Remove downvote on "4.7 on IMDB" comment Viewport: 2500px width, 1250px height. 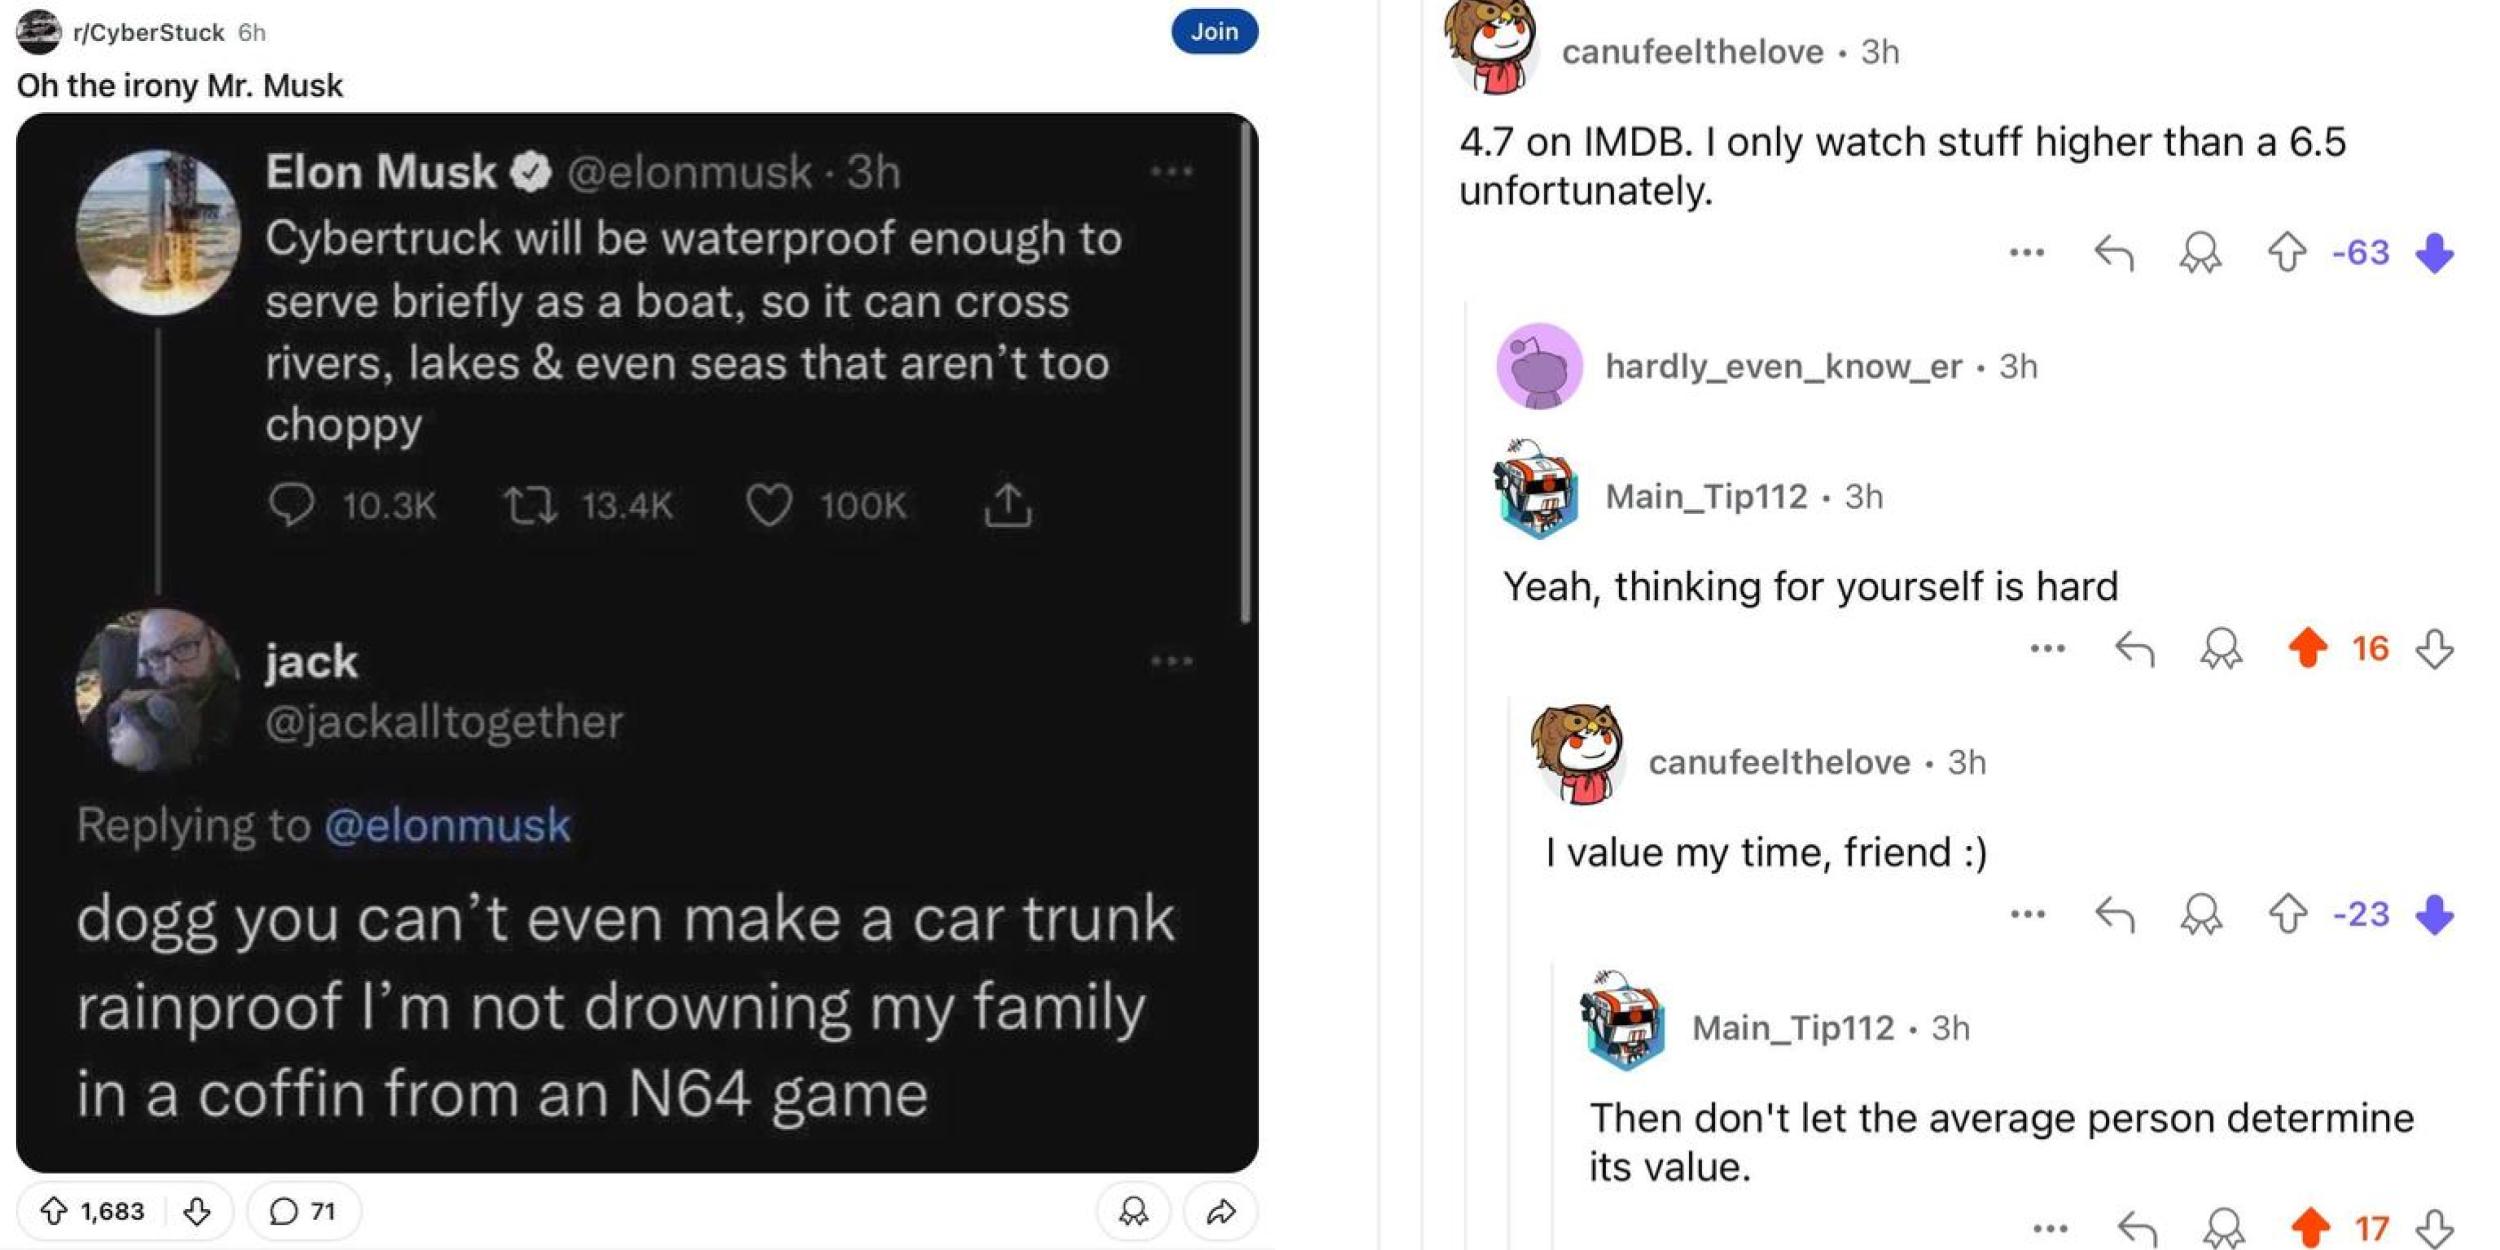[x=2434, y=253]
